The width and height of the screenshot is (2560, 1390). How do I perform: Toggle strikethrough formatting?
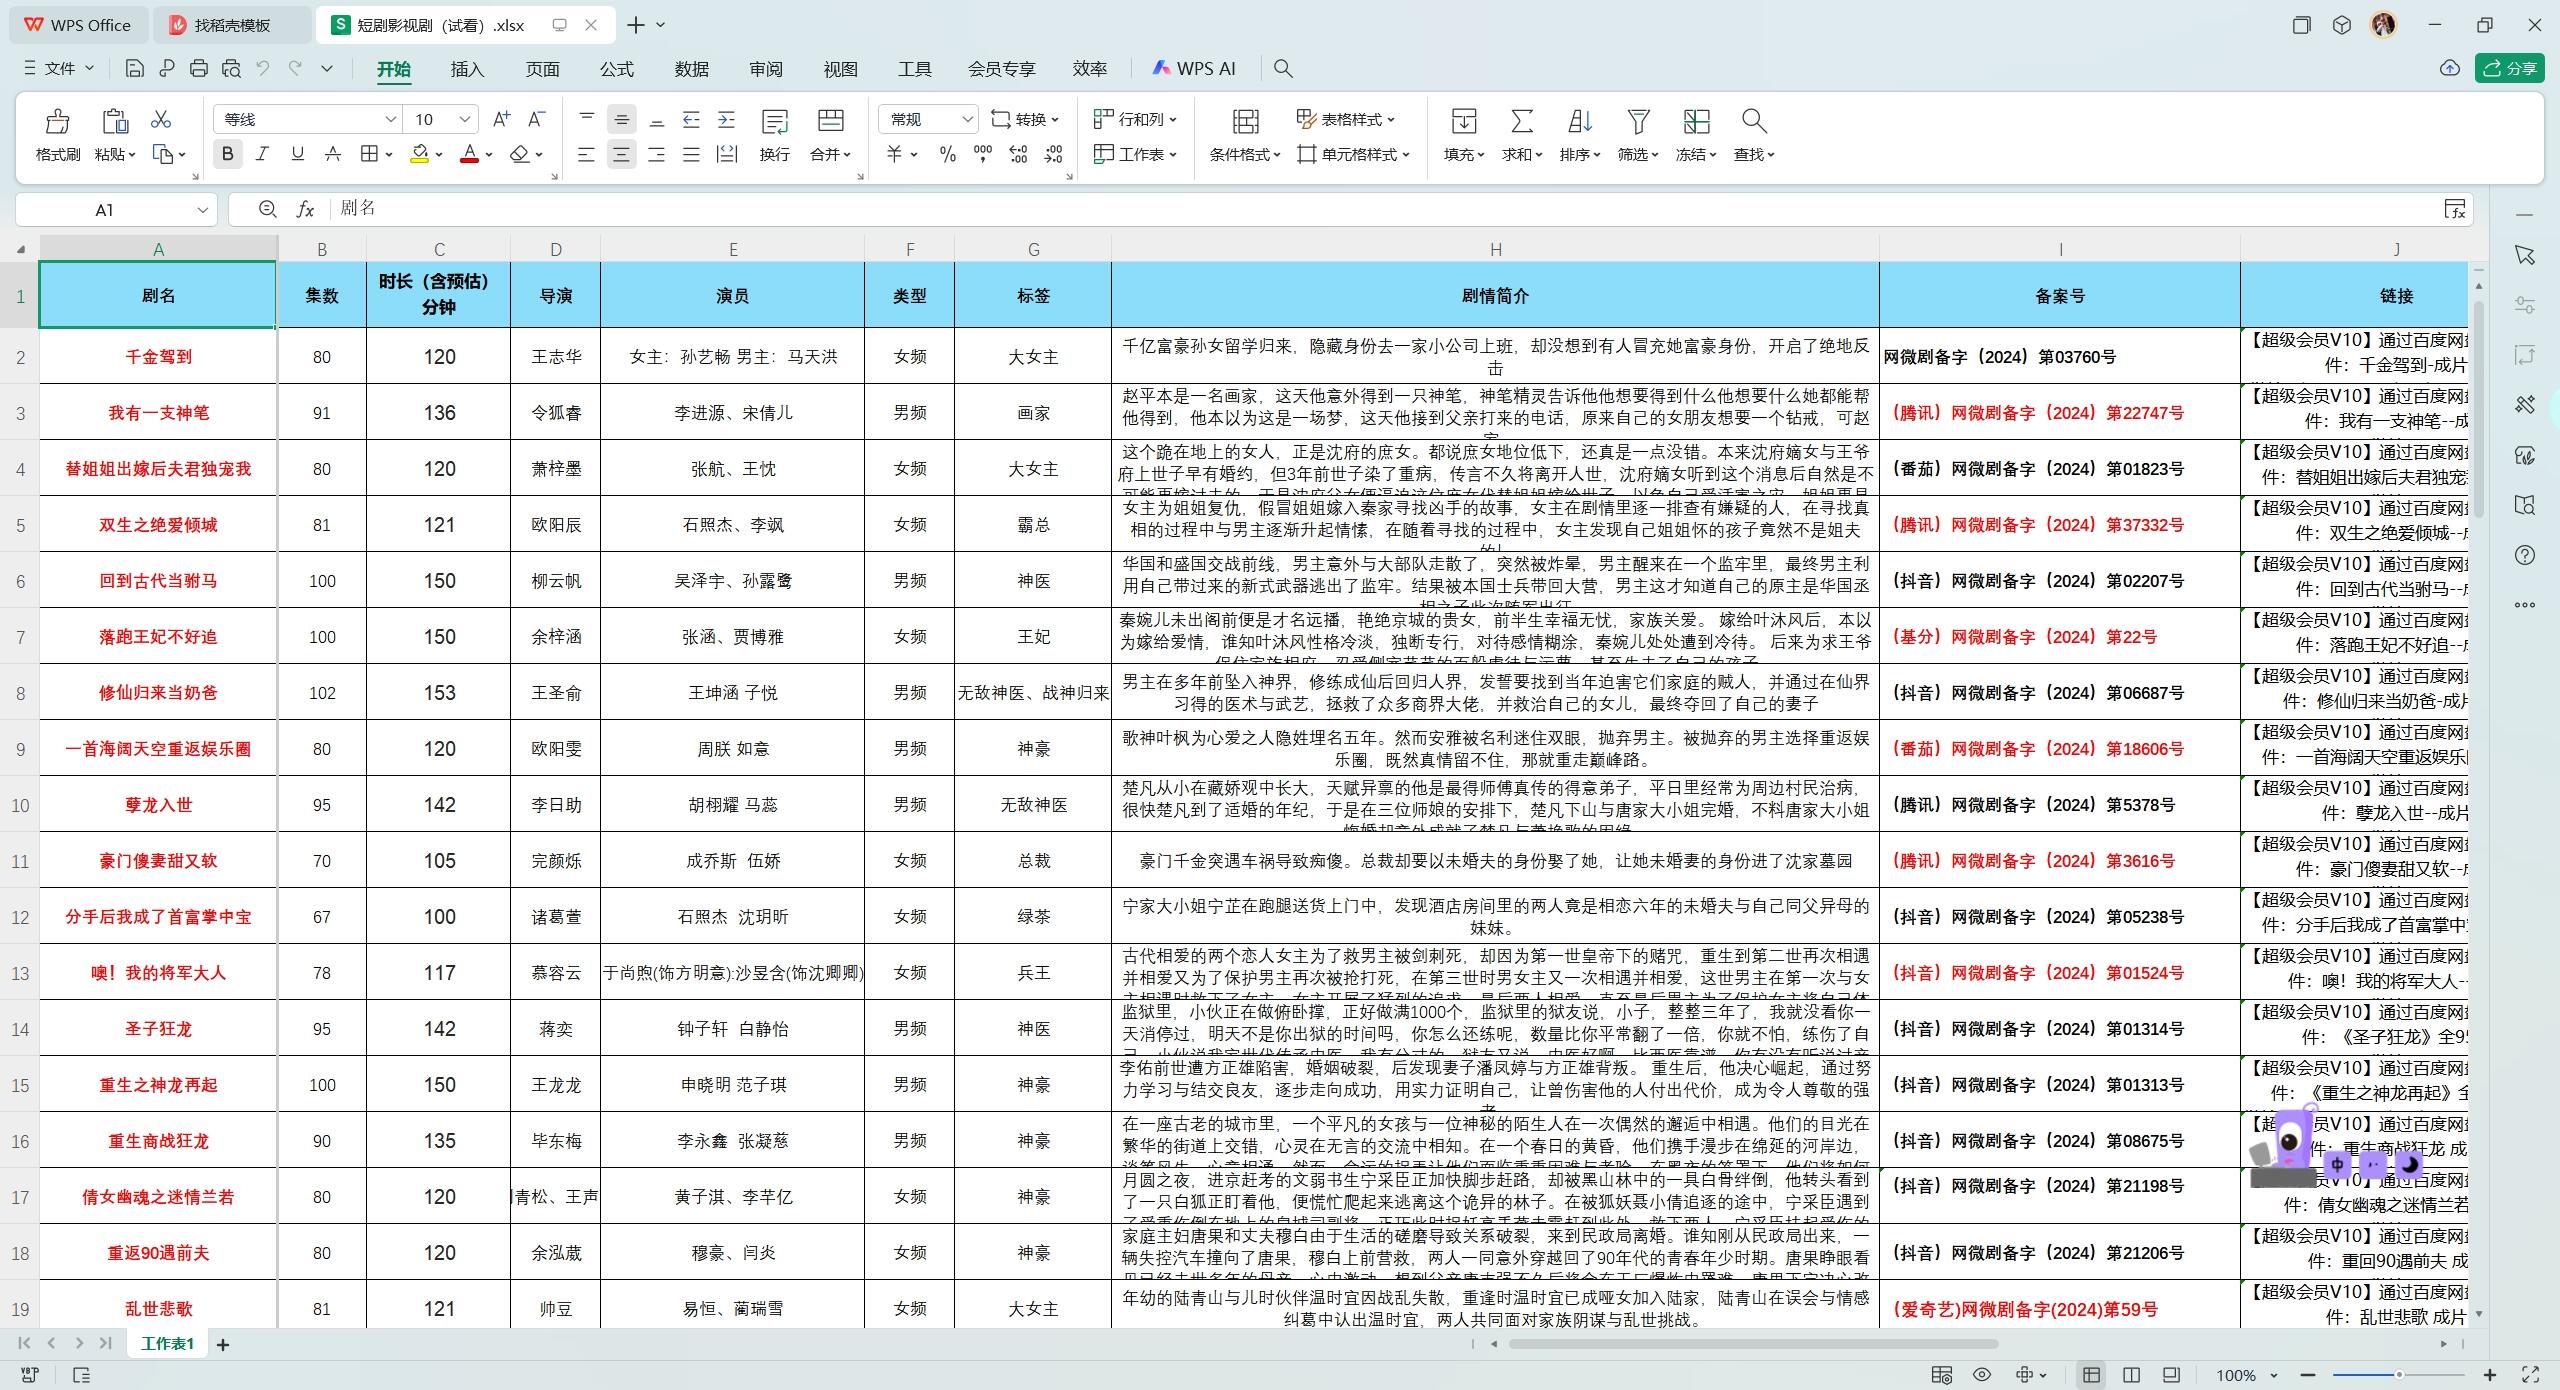tap(331, 154)
